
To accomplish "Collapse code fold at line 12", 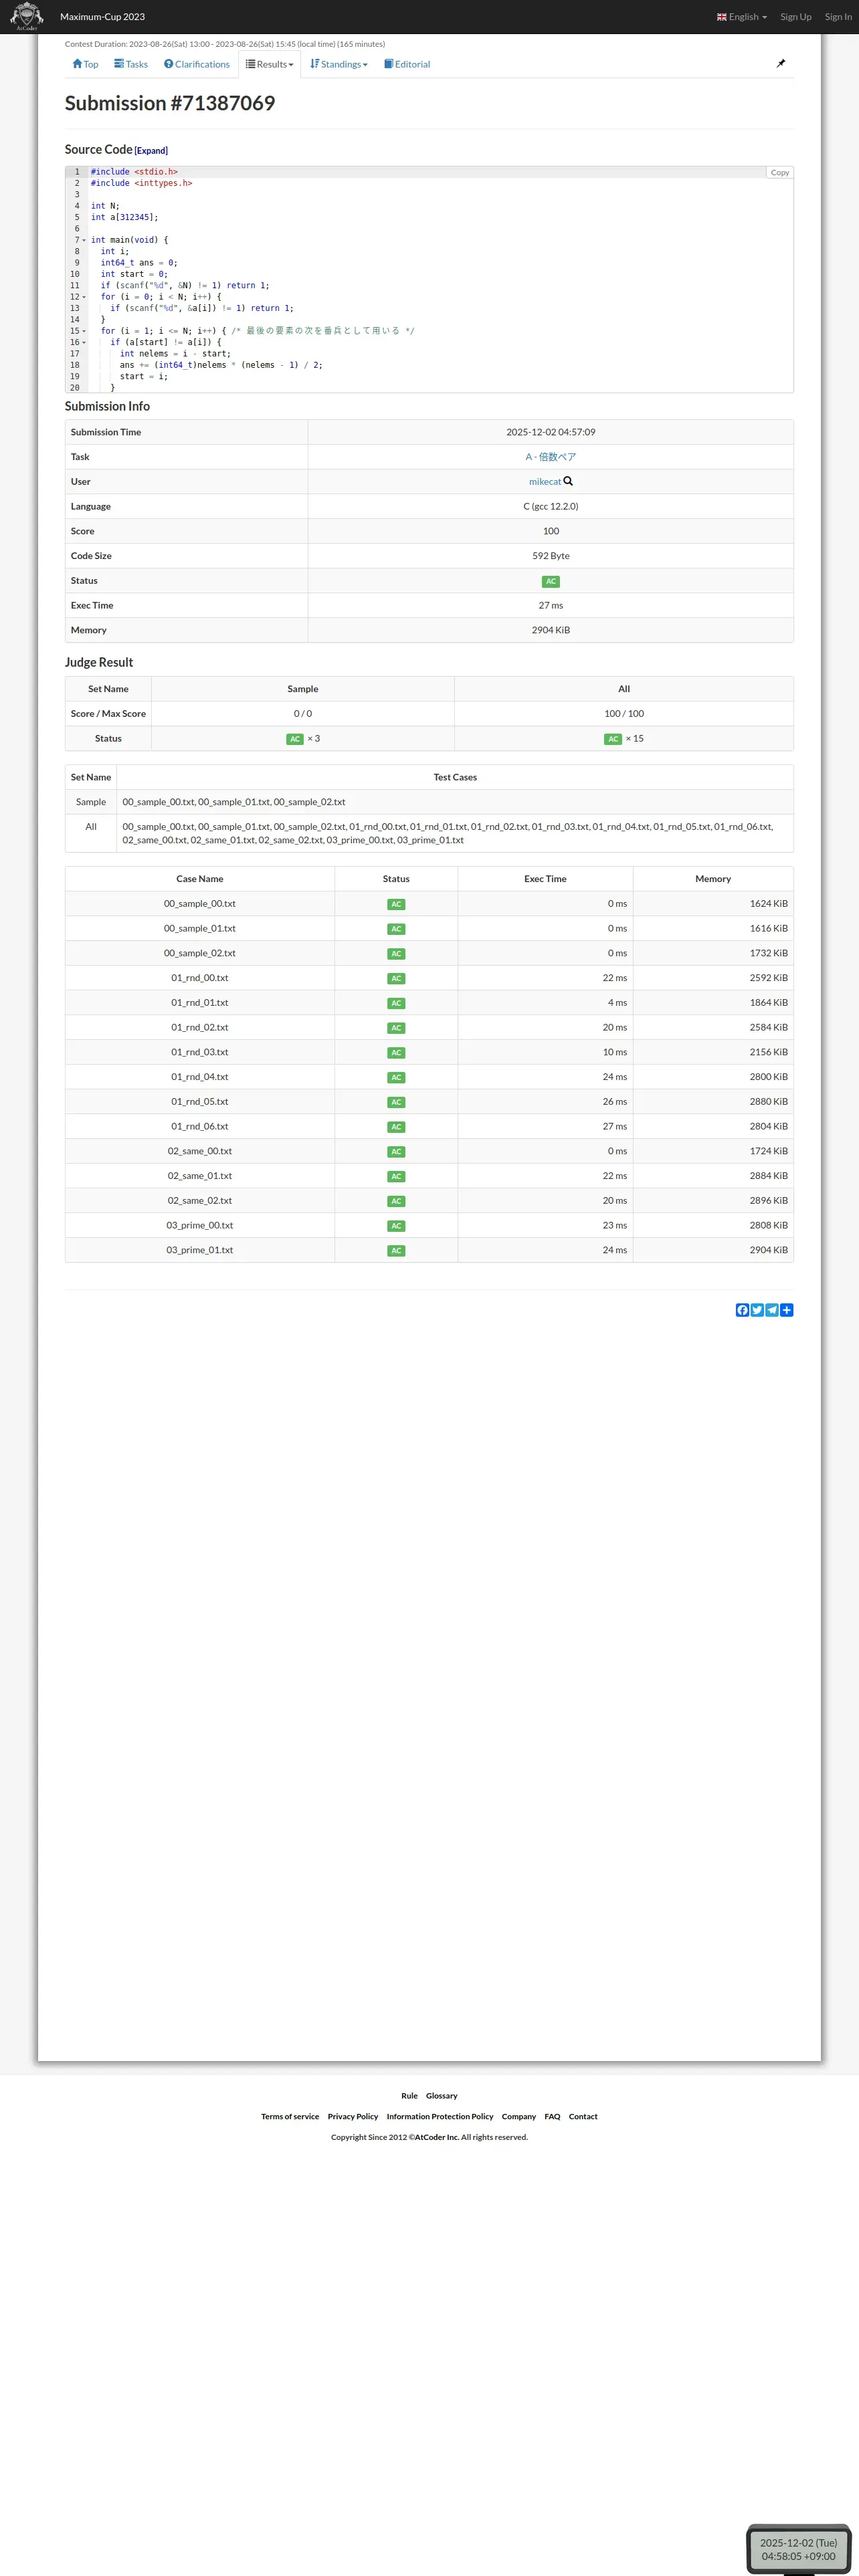I will 84,297.
